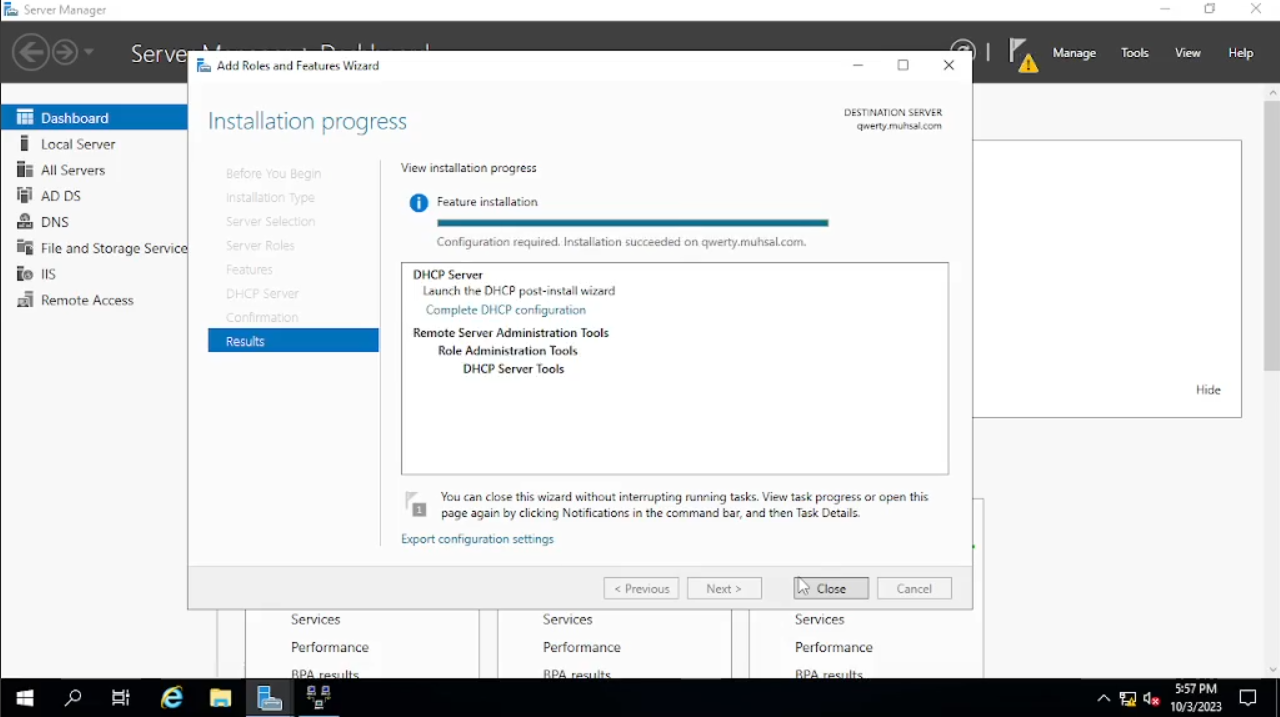The width and height of the screenshot is (1280, 717).
Task: Click the Windows Start button
Action: [25, 698]
